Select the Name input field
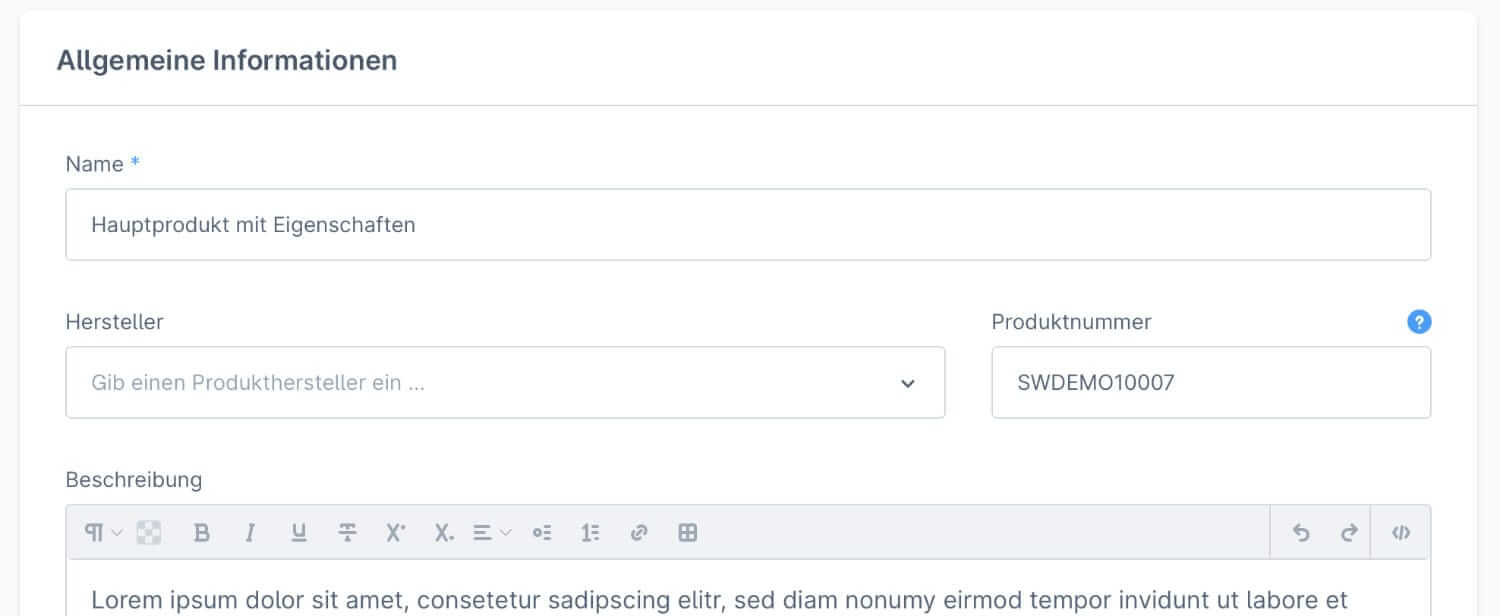The image size is (1500, 616). point(748,224)
